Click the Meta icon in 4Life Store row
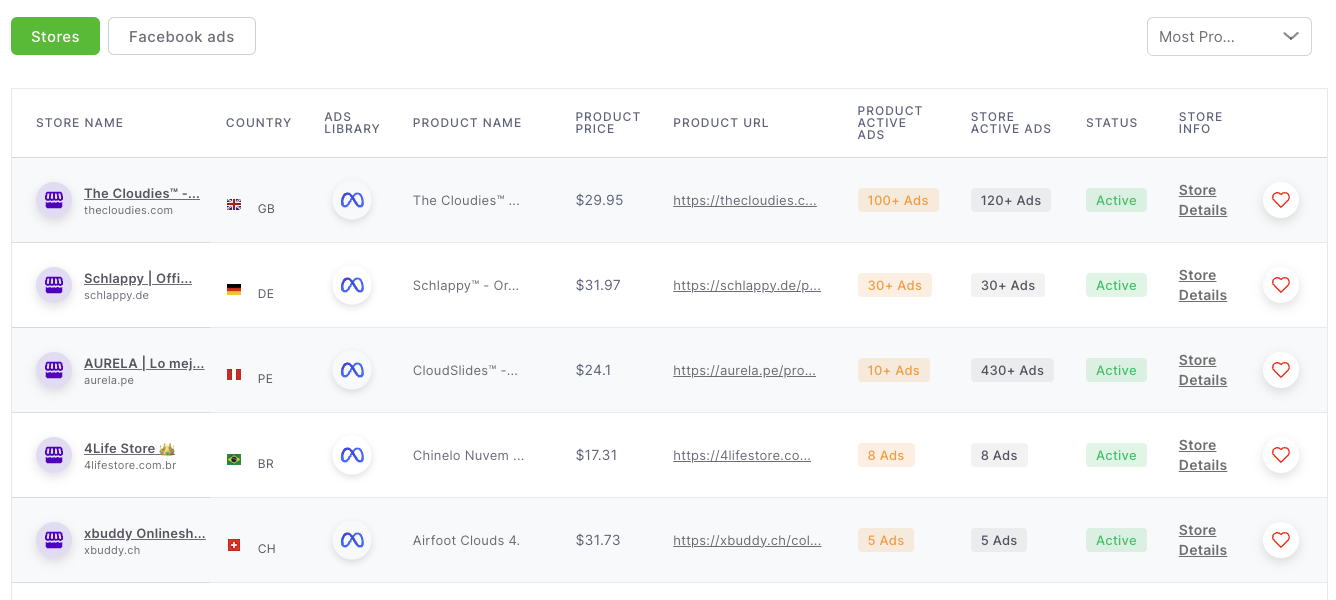 pos(352,455)
